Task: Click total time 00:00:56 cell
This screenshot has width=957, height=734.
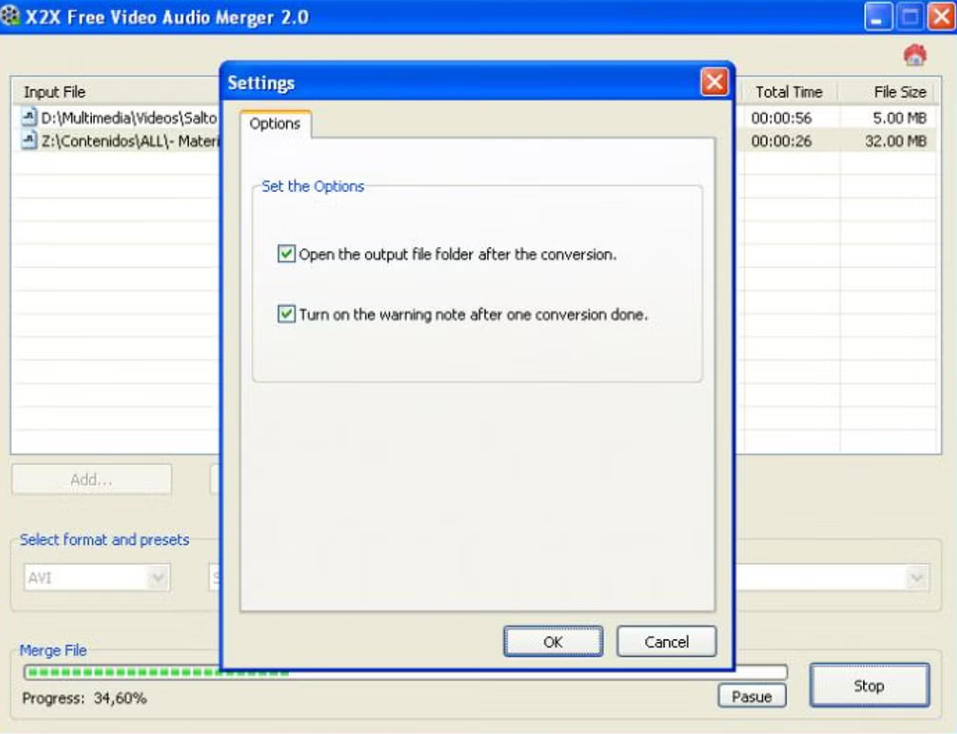Action: coord(781,118)
